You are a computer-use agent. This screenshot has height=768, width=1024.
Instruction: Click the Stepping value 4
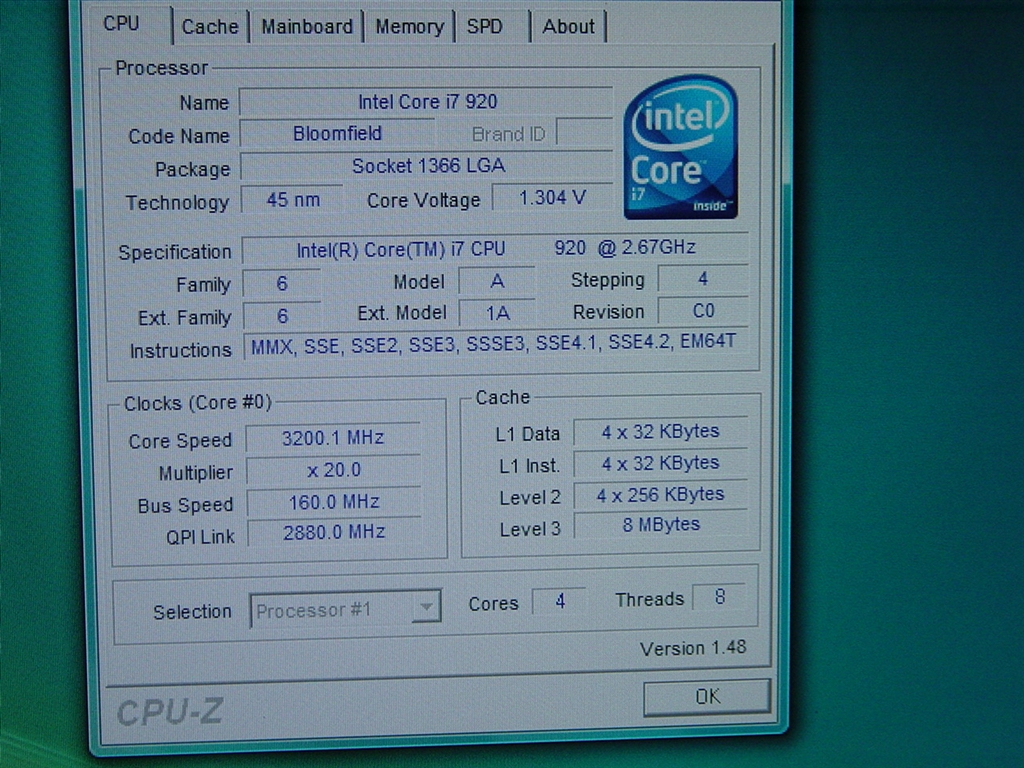(703, 279)
